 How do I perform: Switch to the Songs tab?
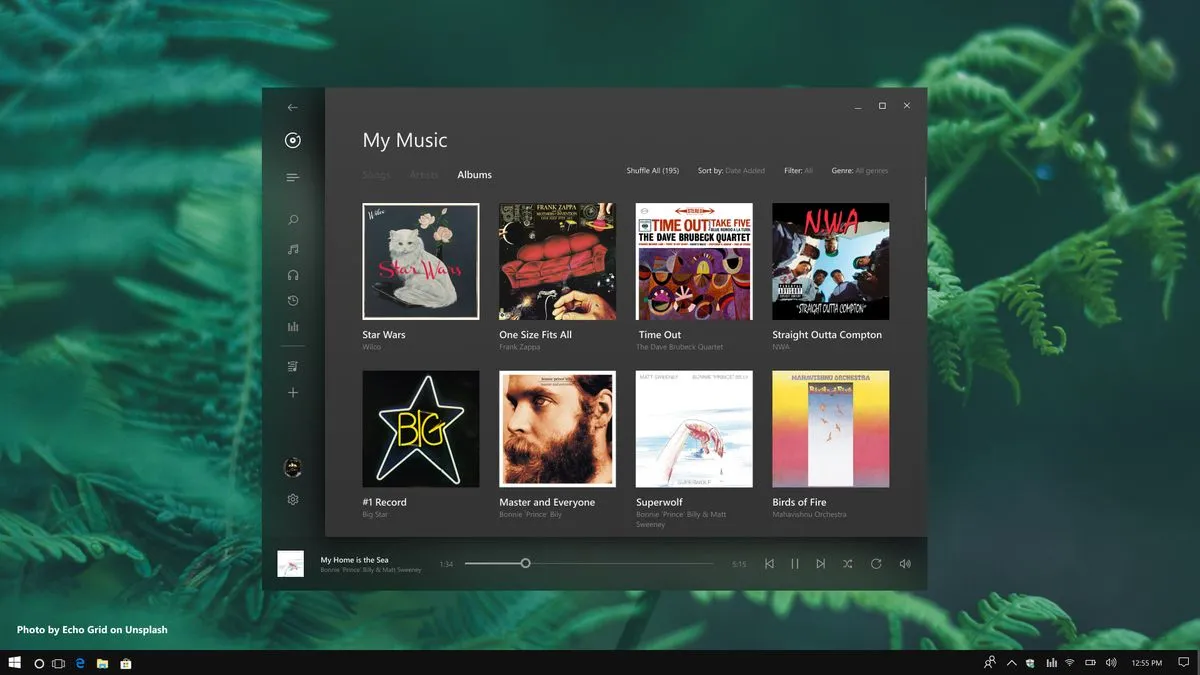click(376, 175)
